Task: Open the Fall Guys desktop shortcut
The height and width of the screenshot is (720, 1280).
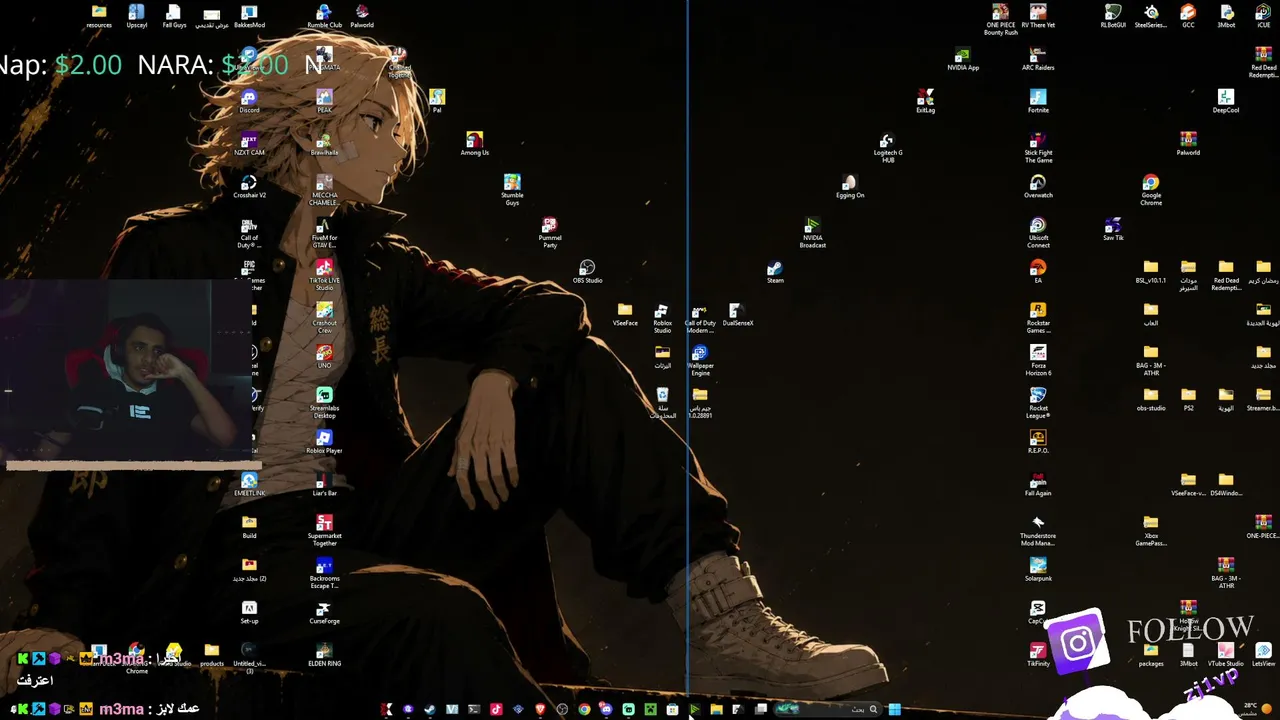Action: (174, 16)
